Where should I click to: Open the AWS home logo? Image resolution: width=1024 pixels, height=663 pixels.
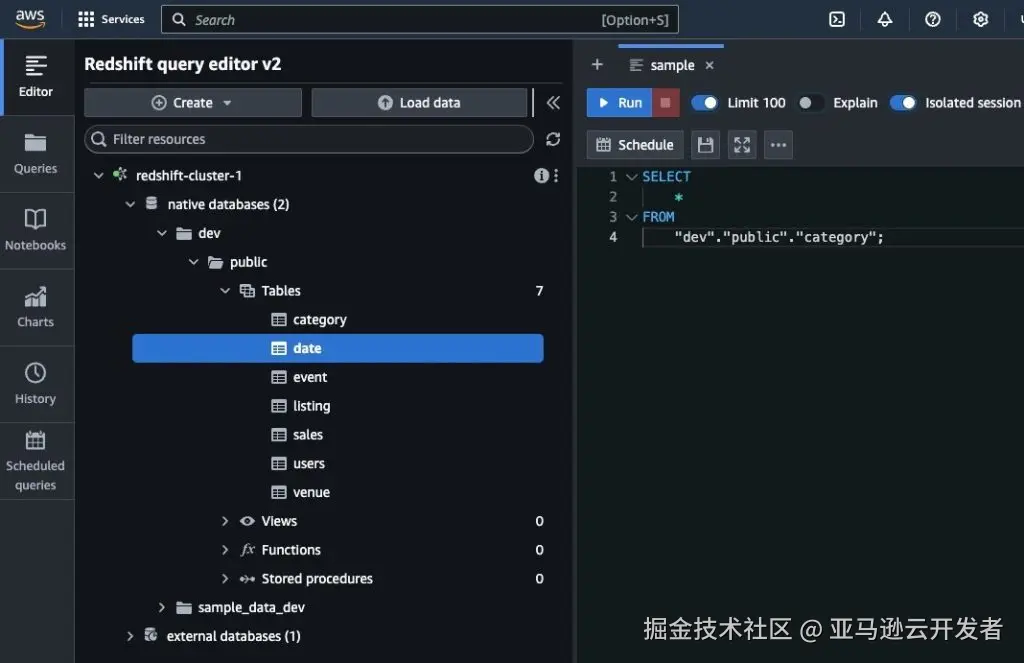click(30, 19)
